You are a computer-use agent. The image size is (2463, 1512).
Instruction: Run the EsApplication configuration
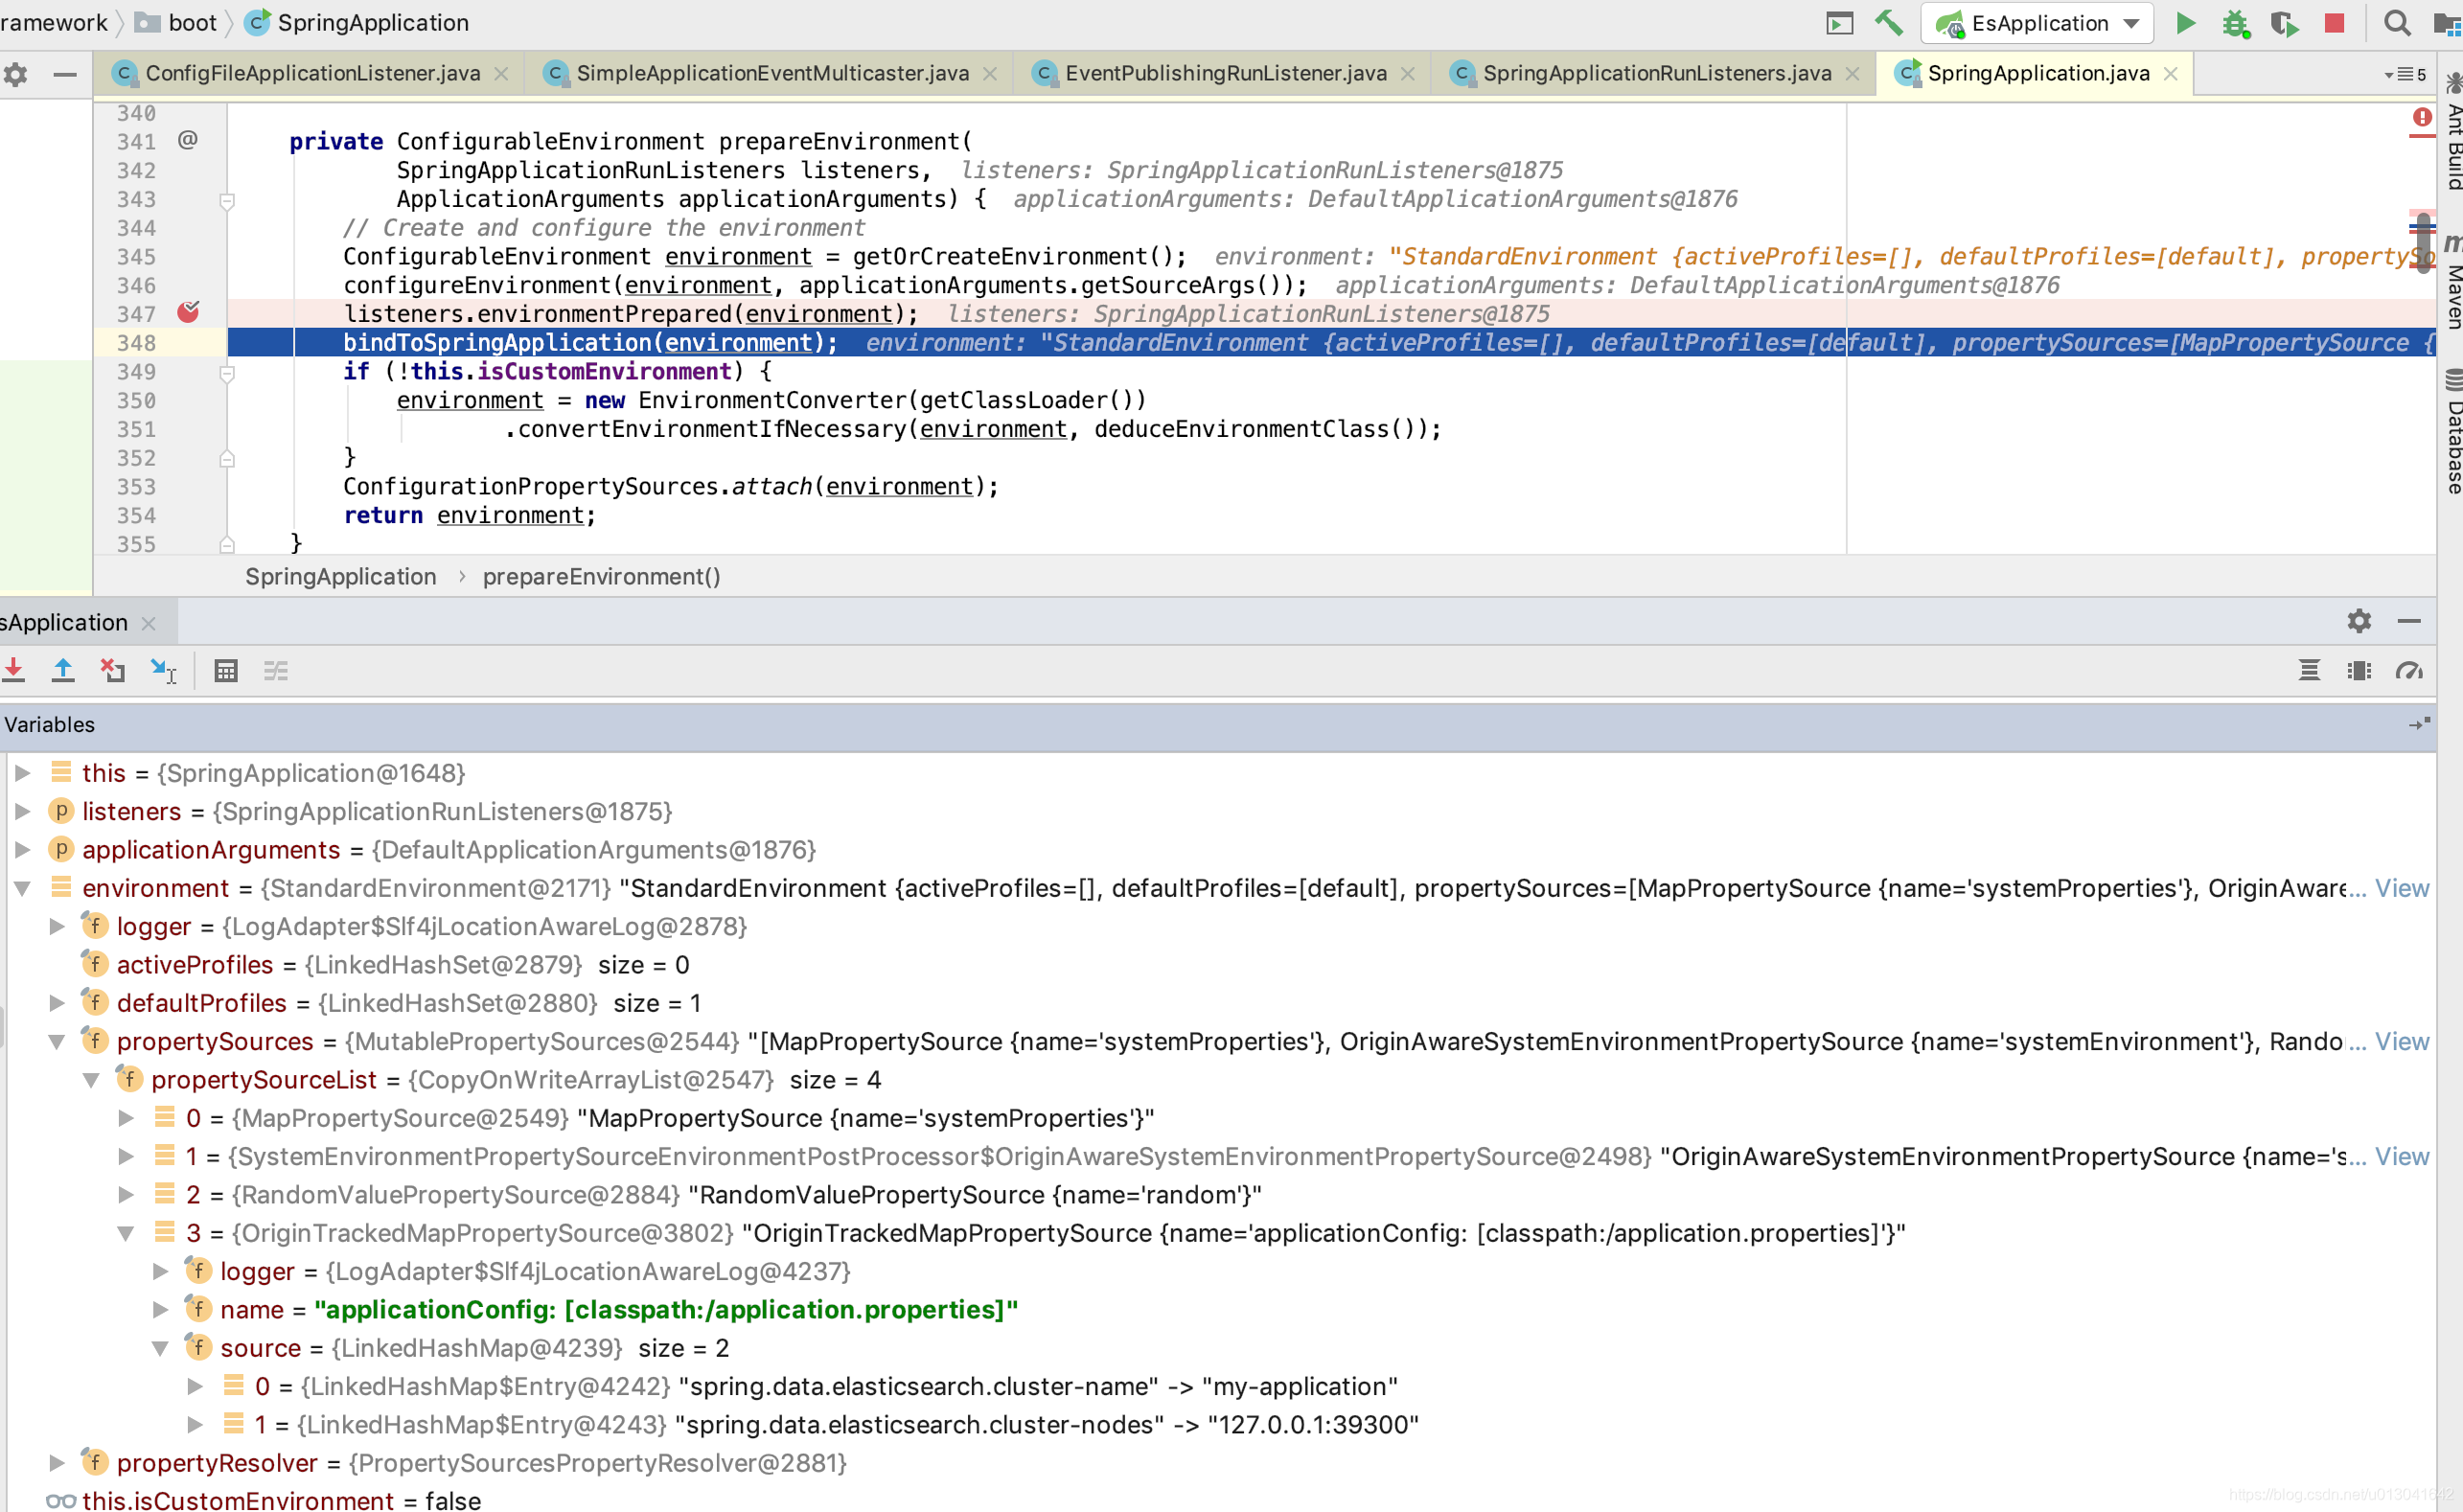click(2185, 23)
